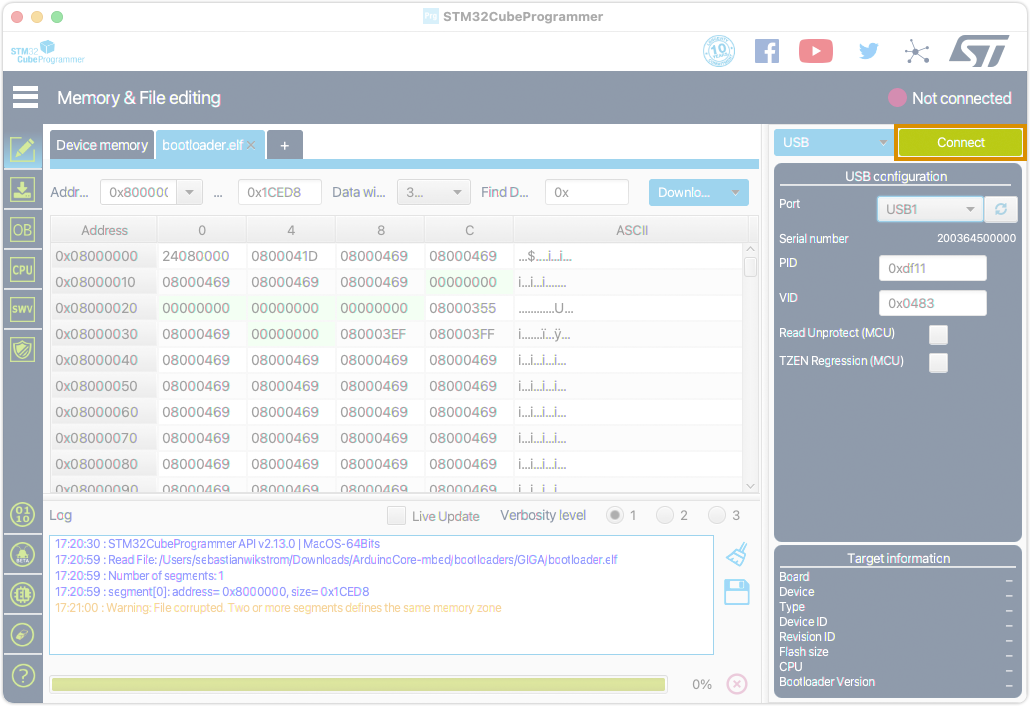Select verbosity level 3
The height and width of the screenshot is (706, 1030).
pos(717,515)
